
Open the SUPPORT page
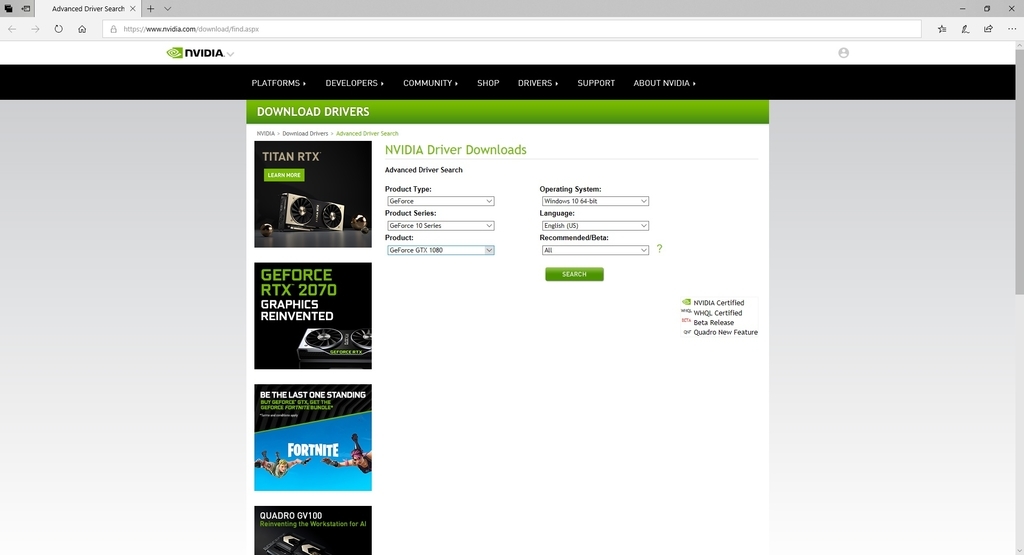(596, 83)
